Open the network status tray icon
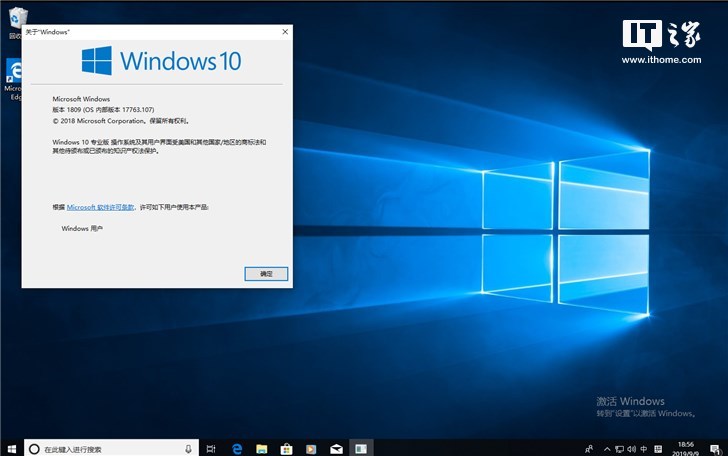 (x=619, y=449)
